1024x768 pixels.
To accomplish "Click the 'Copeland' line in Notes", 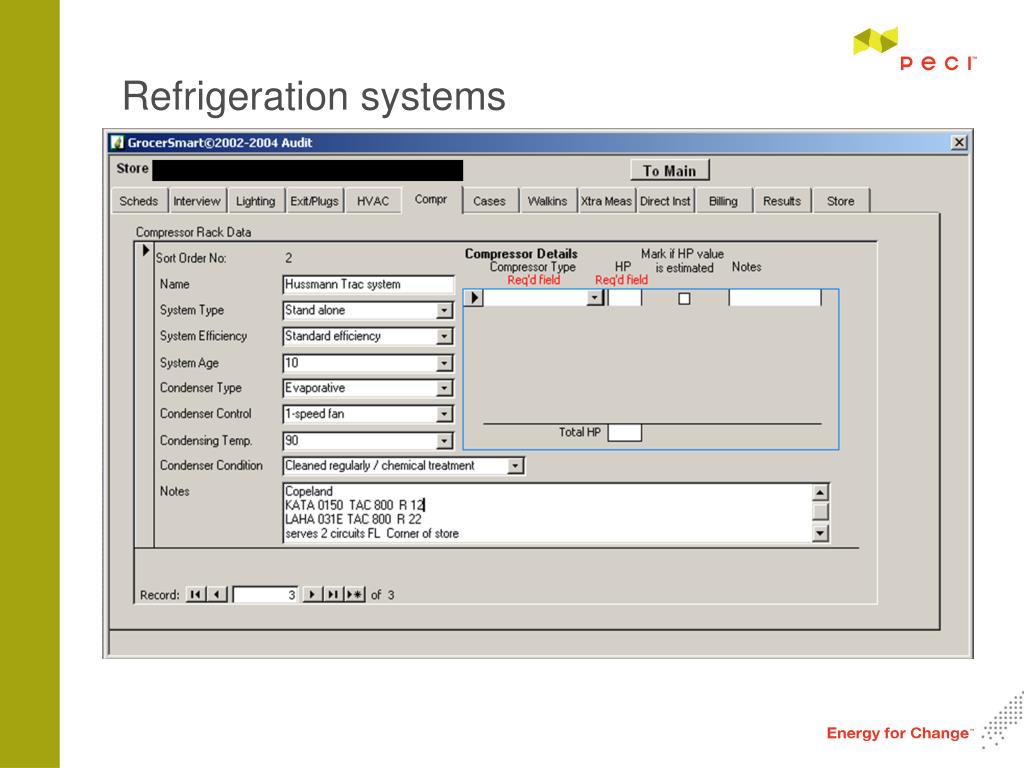I will (x=309, y=491).
